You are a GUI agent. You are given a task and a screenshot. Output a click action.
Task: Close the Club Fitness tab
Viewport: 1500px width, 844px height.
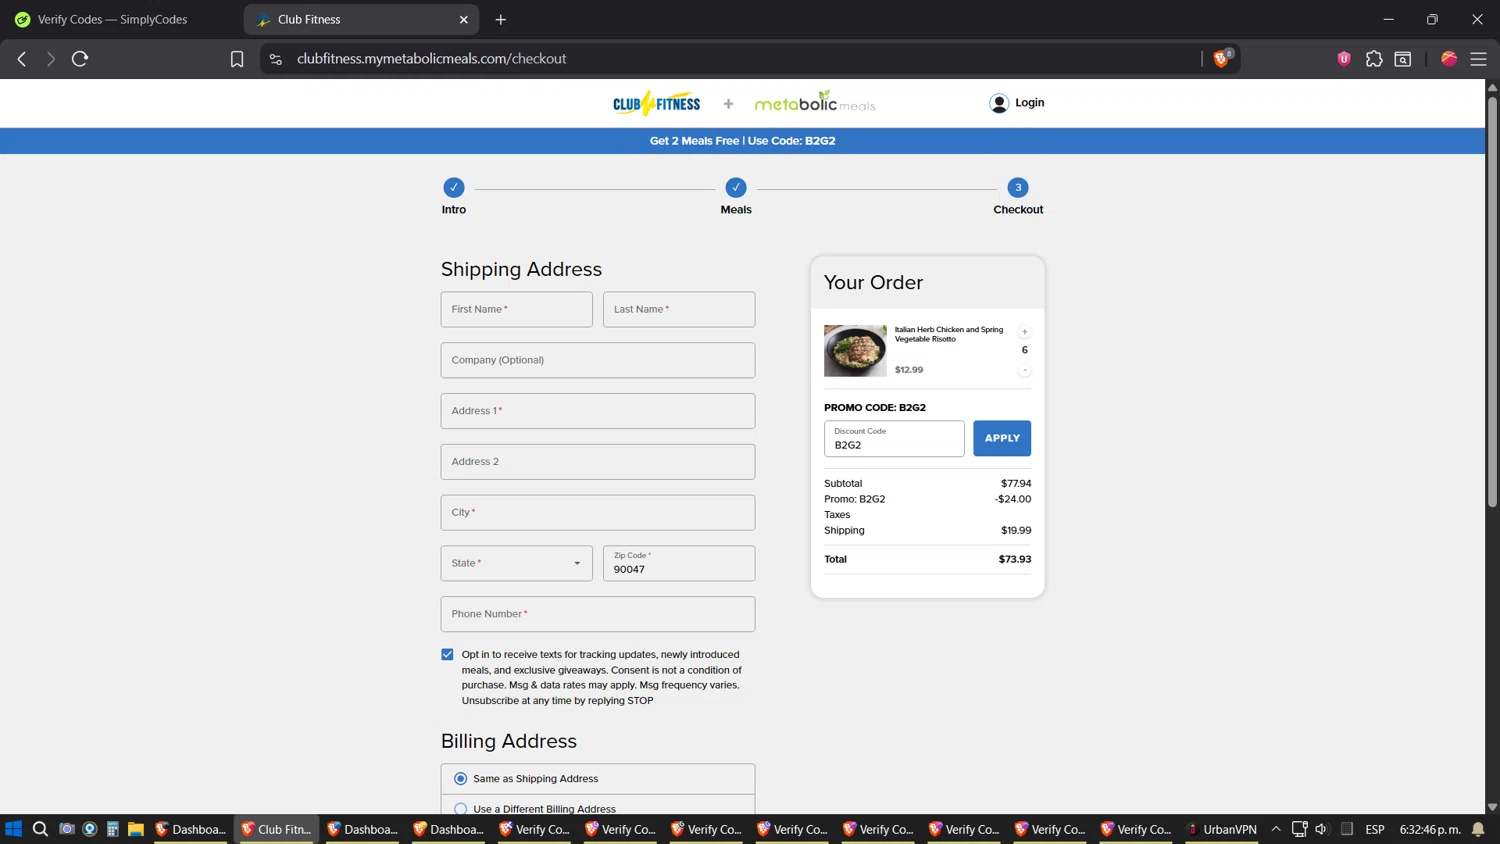(x=464, y=20)
